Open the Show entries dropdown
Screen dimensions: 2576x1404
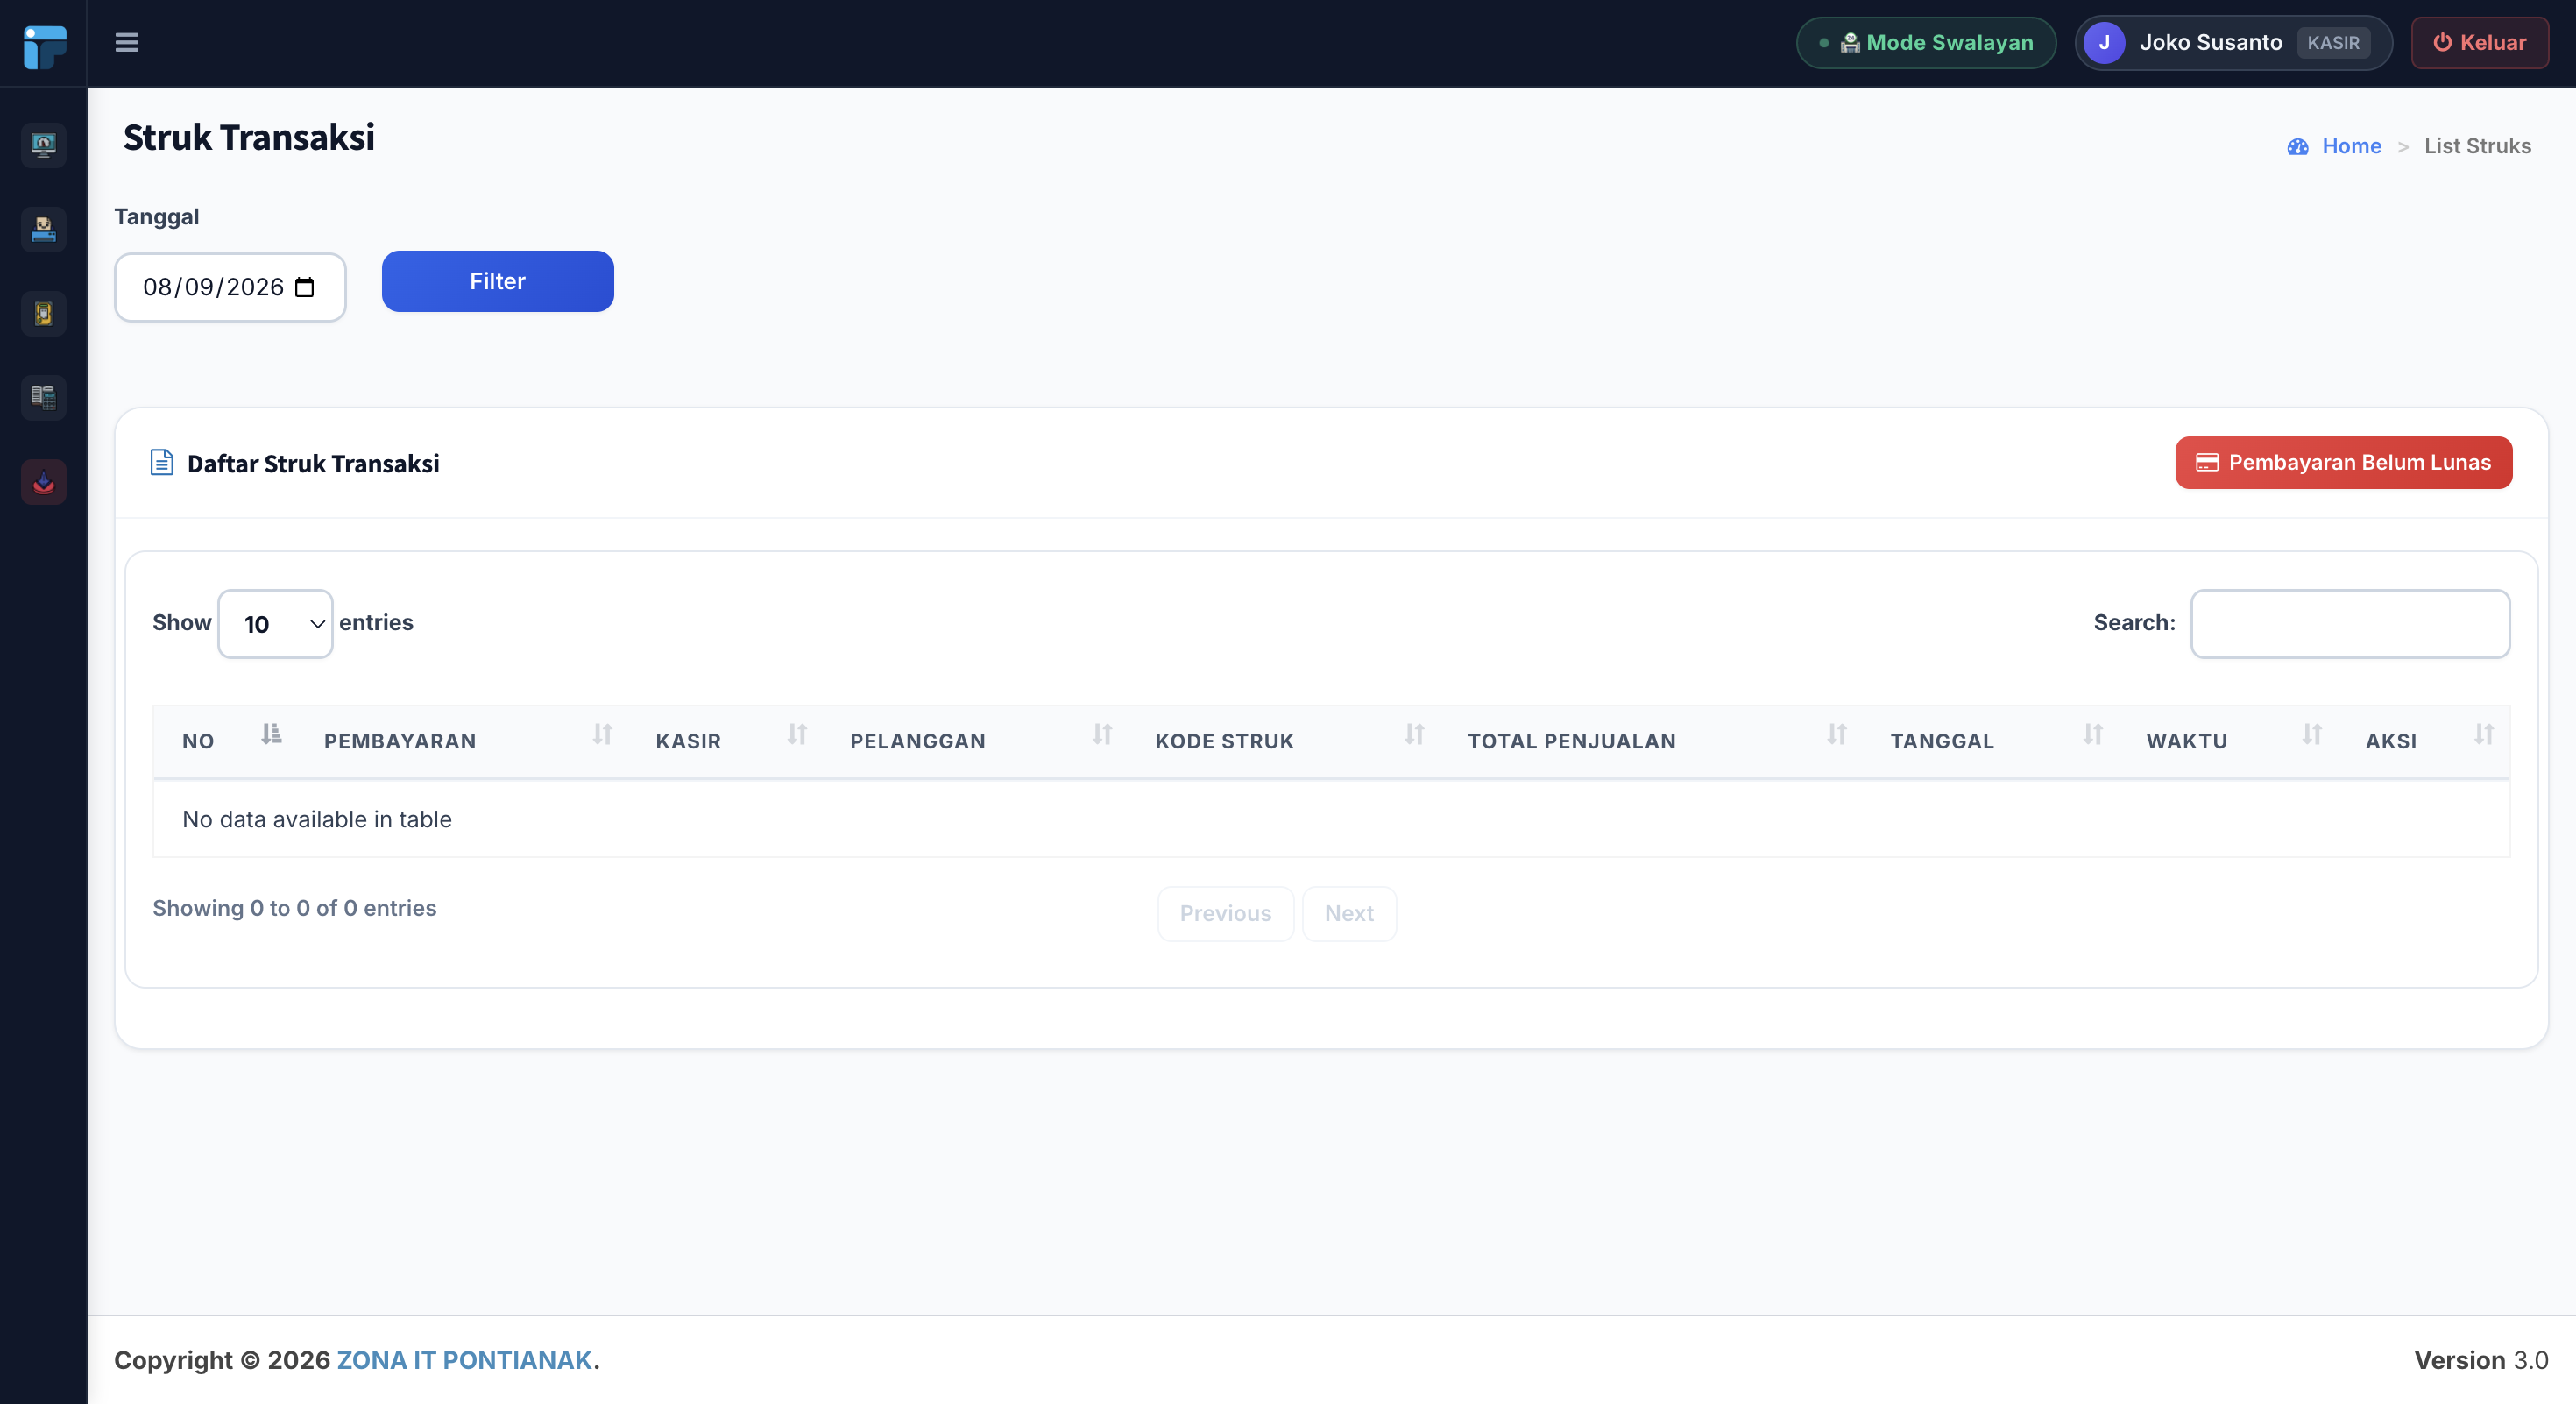click(275, 624)
